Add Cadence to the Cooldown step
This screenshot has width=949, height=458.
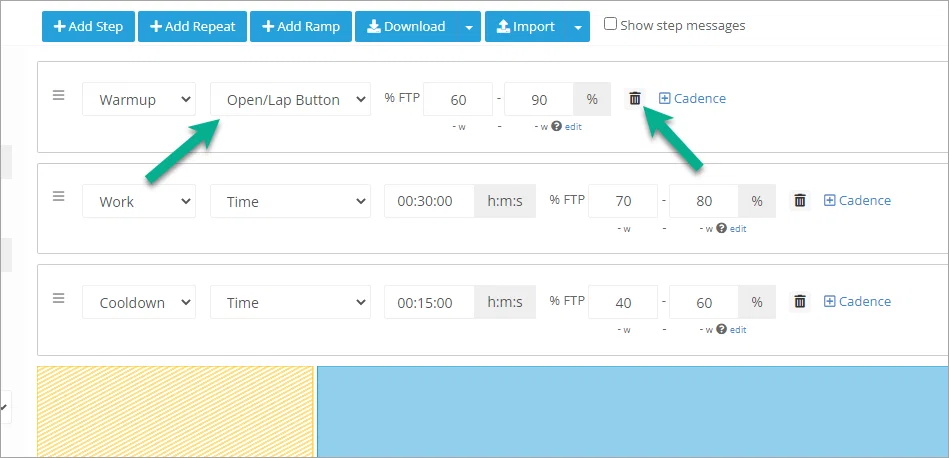tap(857, 301)
